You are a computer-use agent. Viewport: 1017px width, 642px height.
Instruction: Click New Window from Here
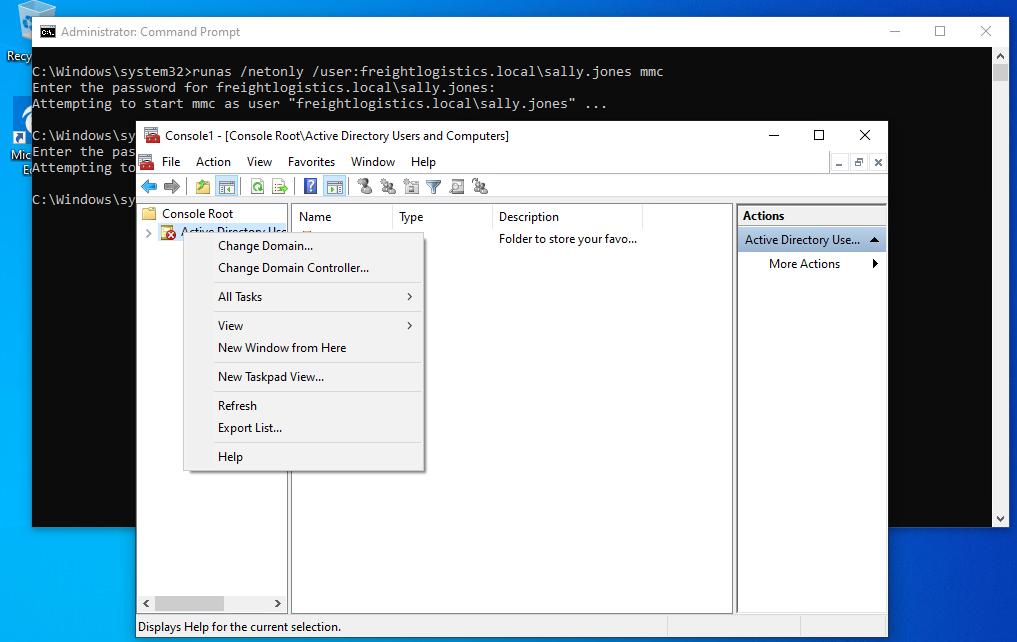tap(282, 348)
